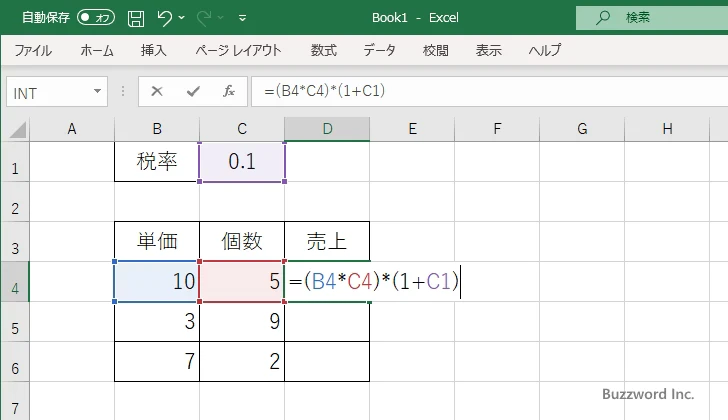Cancel the formula entry with X icon
The image size is (728, 420).
(x=157, y=91)
